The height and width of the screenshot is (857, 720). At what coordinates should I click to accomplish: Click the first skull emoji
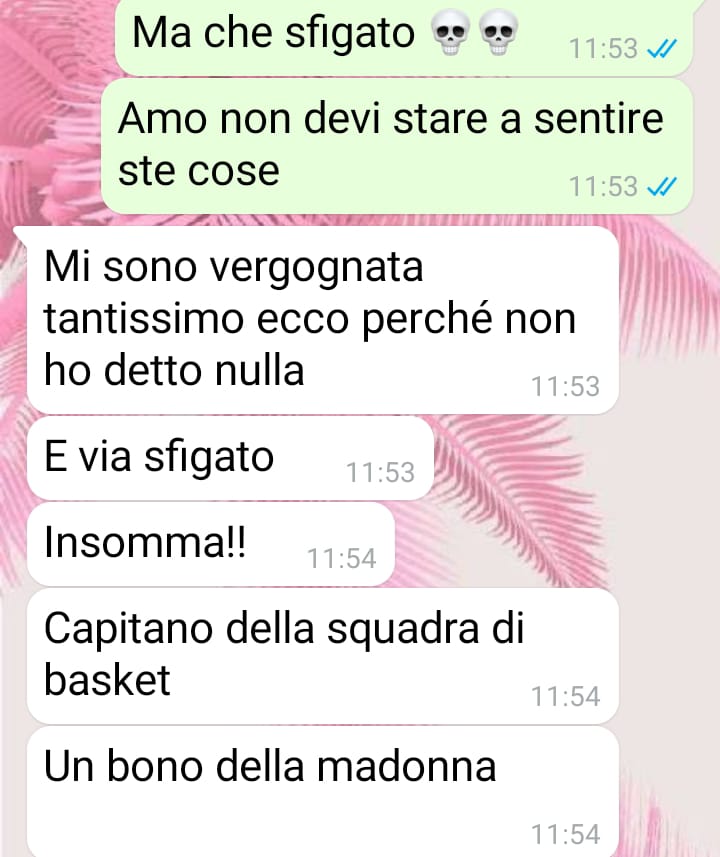(x=450, y=35)
